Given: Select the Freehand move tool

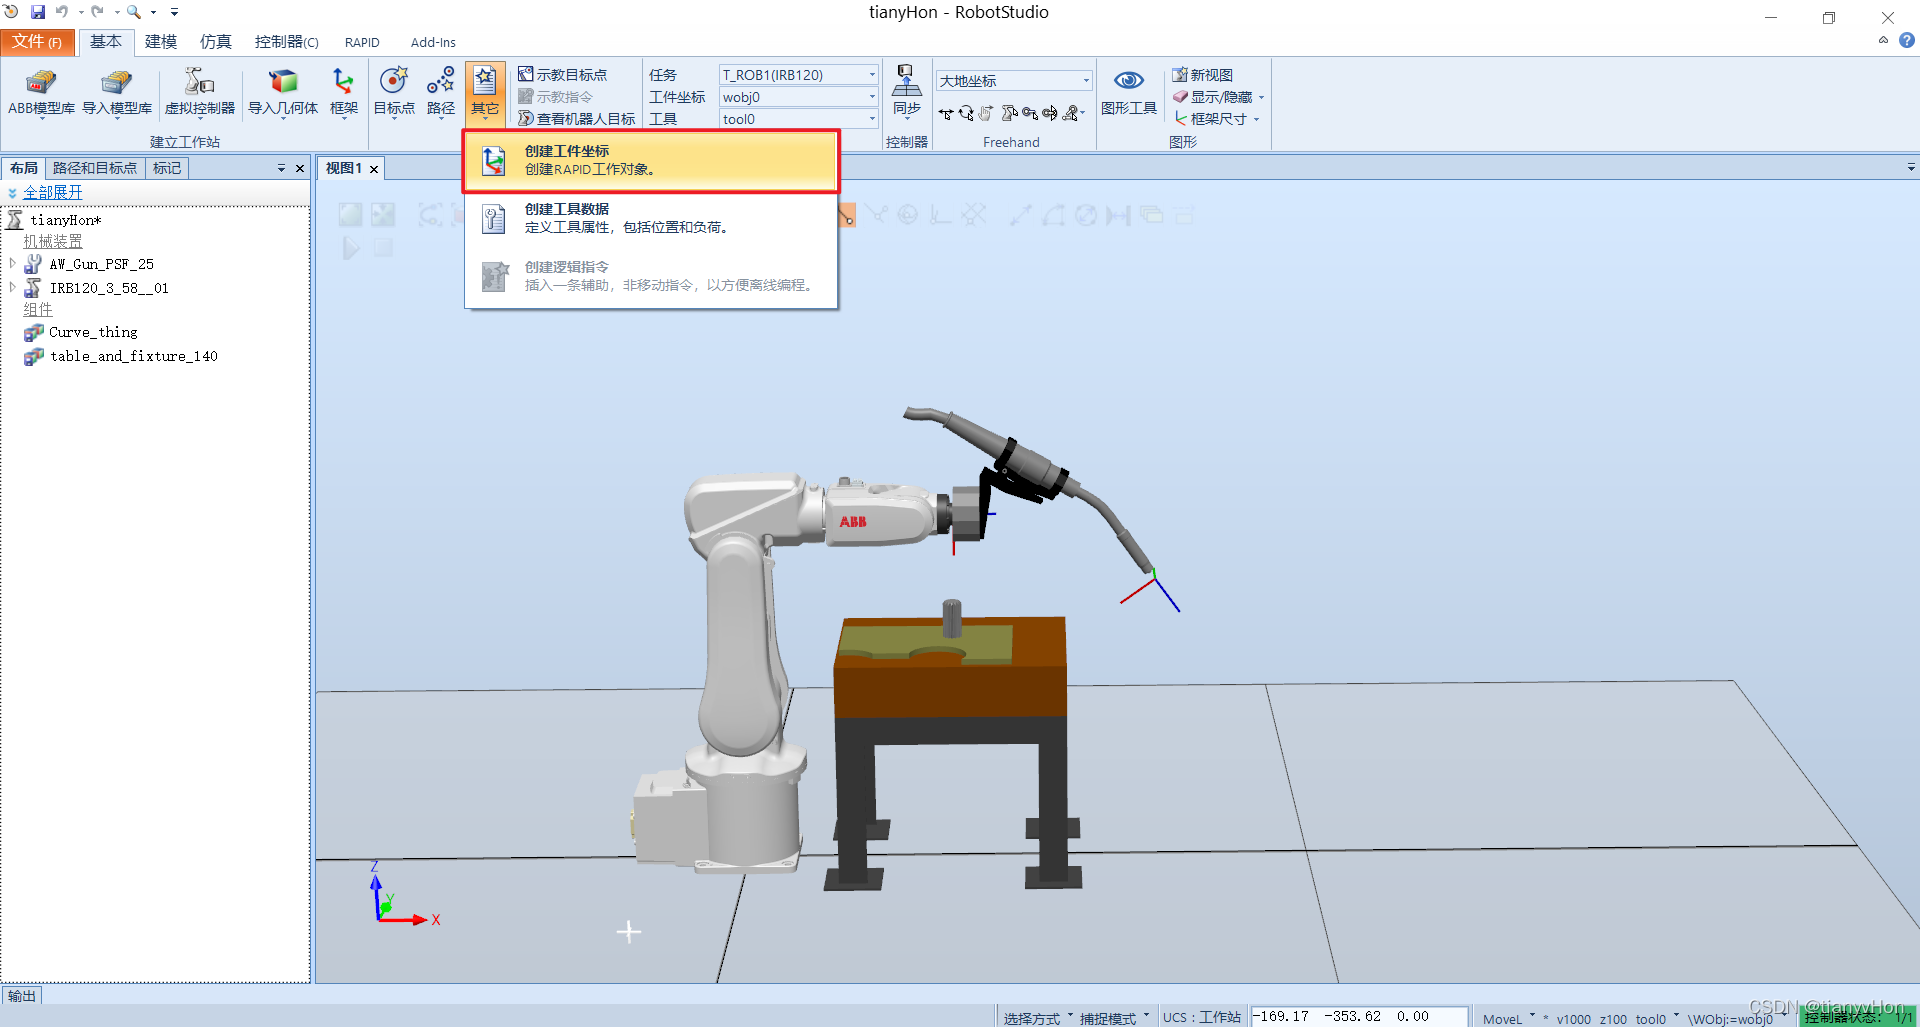Looking at the screenshot, I should [x=946, y=113].
